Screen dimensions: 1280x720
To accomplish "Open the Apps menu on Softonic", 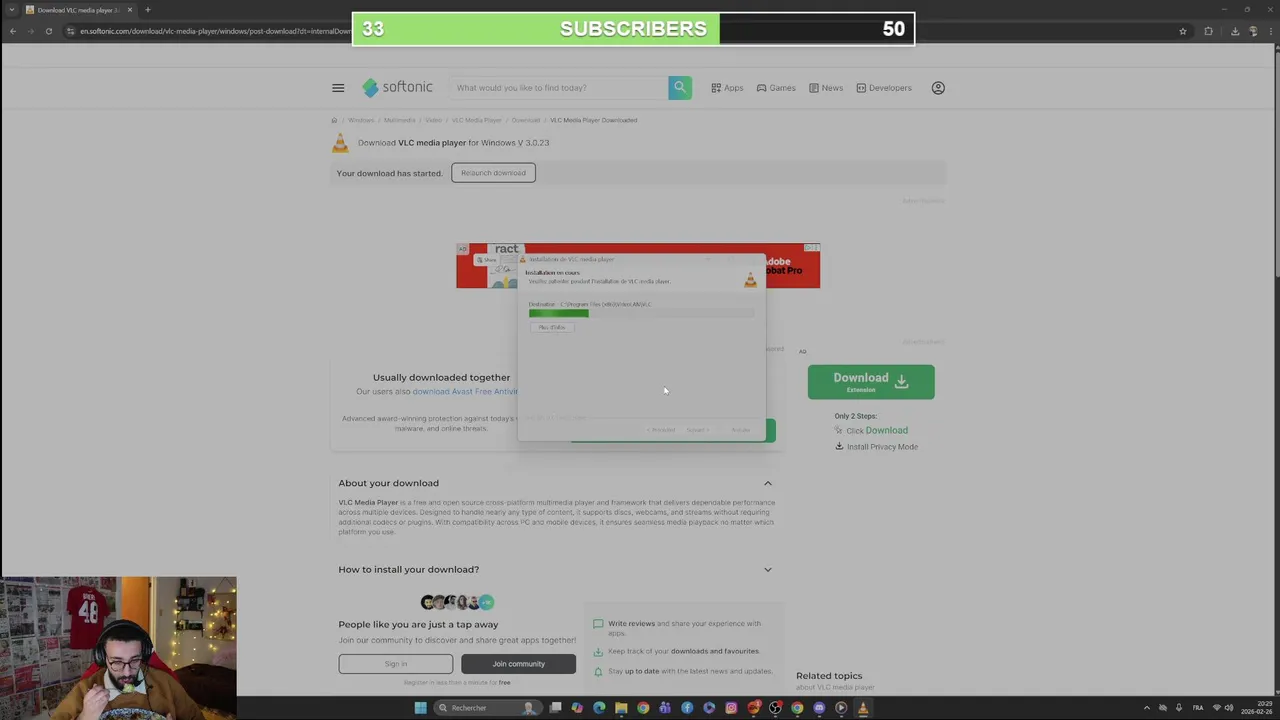I will 727,88.
